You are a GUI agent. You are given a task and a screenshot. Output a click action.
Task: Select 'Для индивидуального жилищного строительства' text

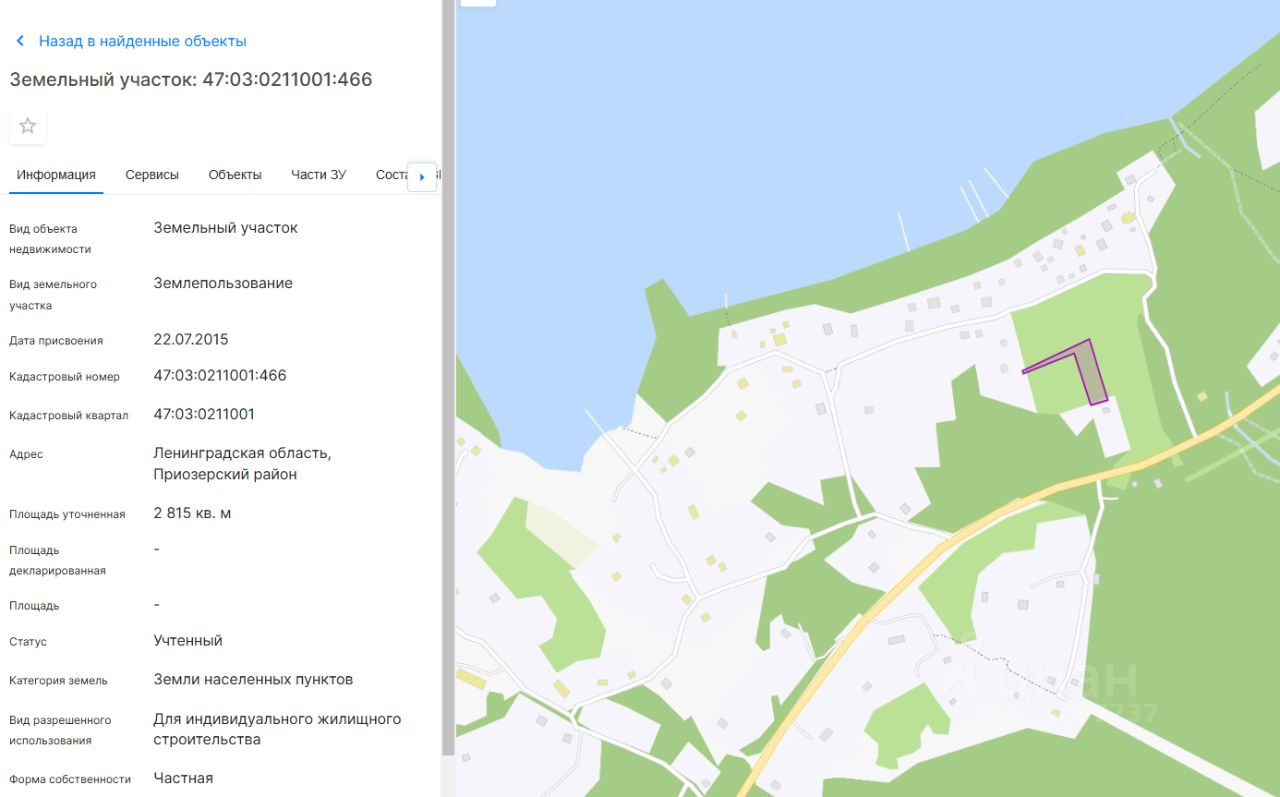[277, 730]
